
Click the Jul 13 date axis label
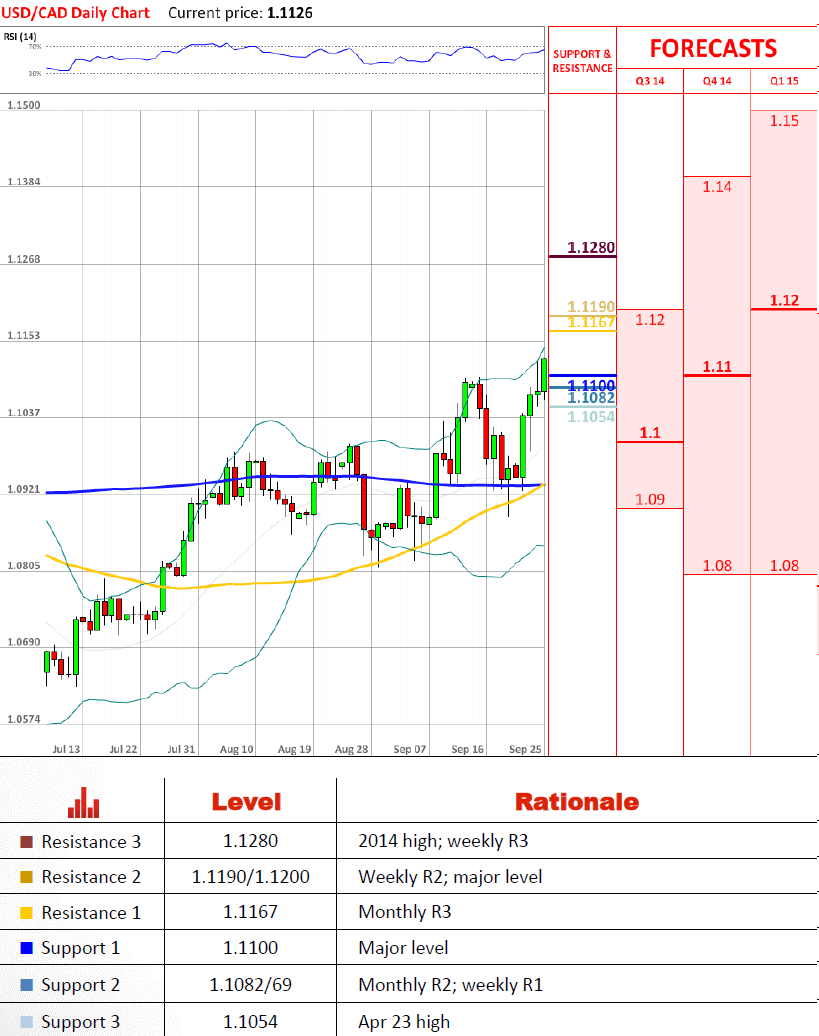click(66, 749)
